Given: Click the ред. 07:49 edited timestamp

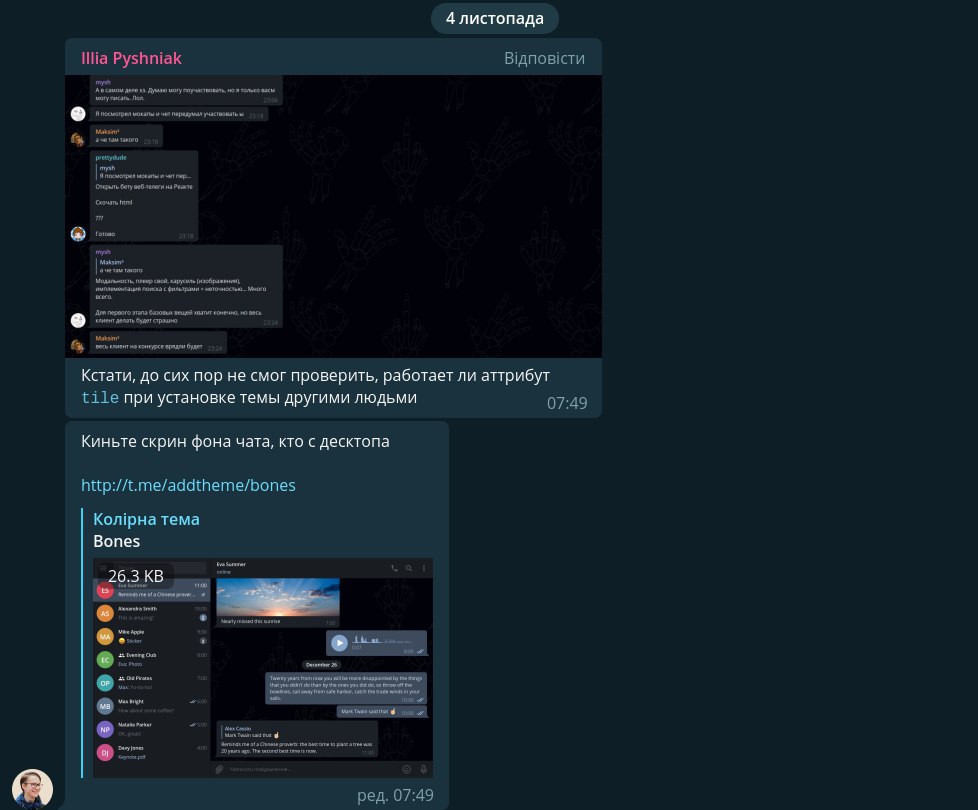Looking at the screenshot, I should tap(395, 795).
